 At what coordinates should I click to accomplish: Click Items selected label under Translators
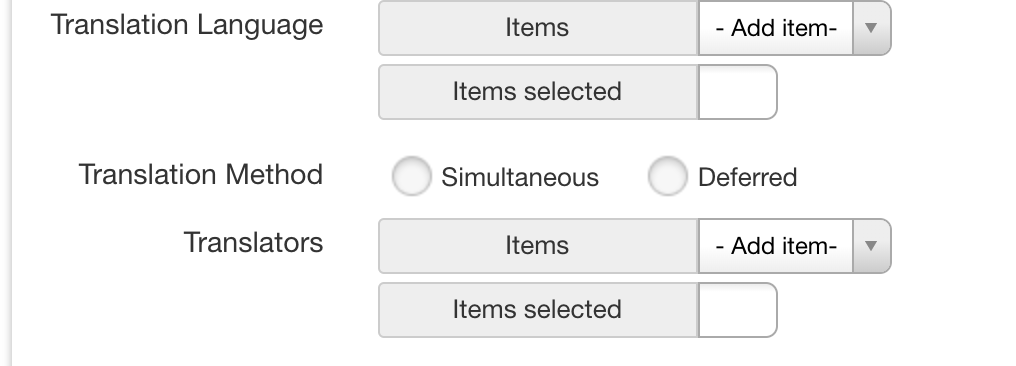pyautogui.click(x=538, y=310)
